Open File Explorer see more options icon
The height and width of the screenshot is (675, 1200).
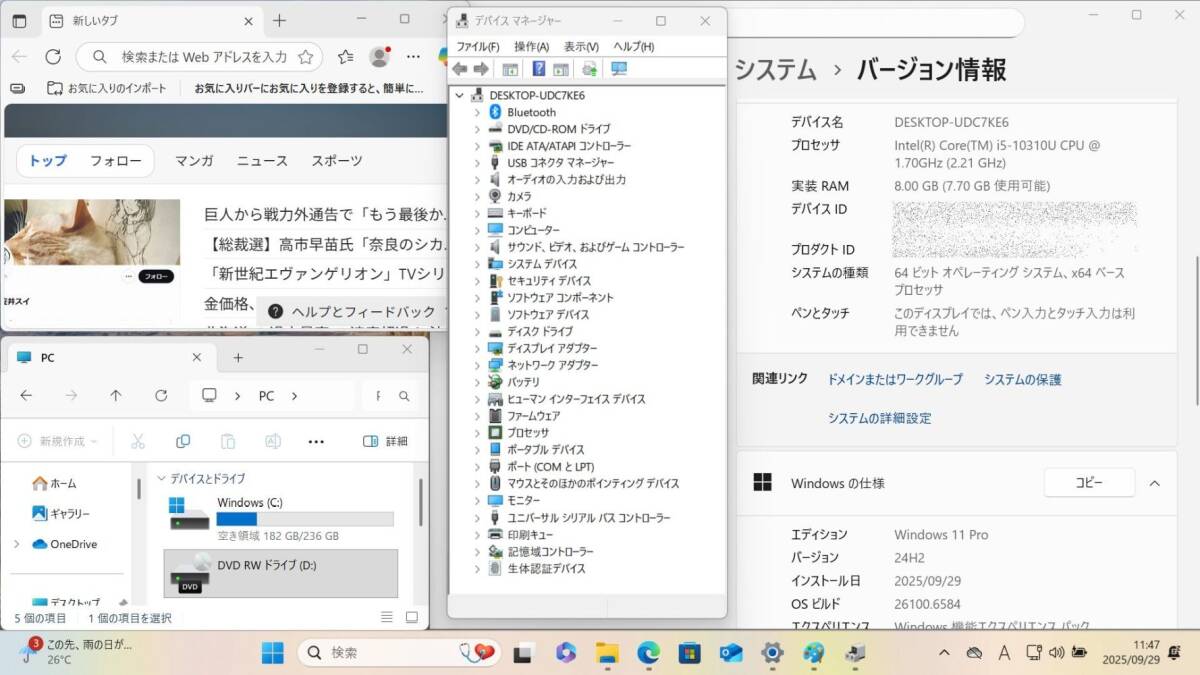click(316, 441)
